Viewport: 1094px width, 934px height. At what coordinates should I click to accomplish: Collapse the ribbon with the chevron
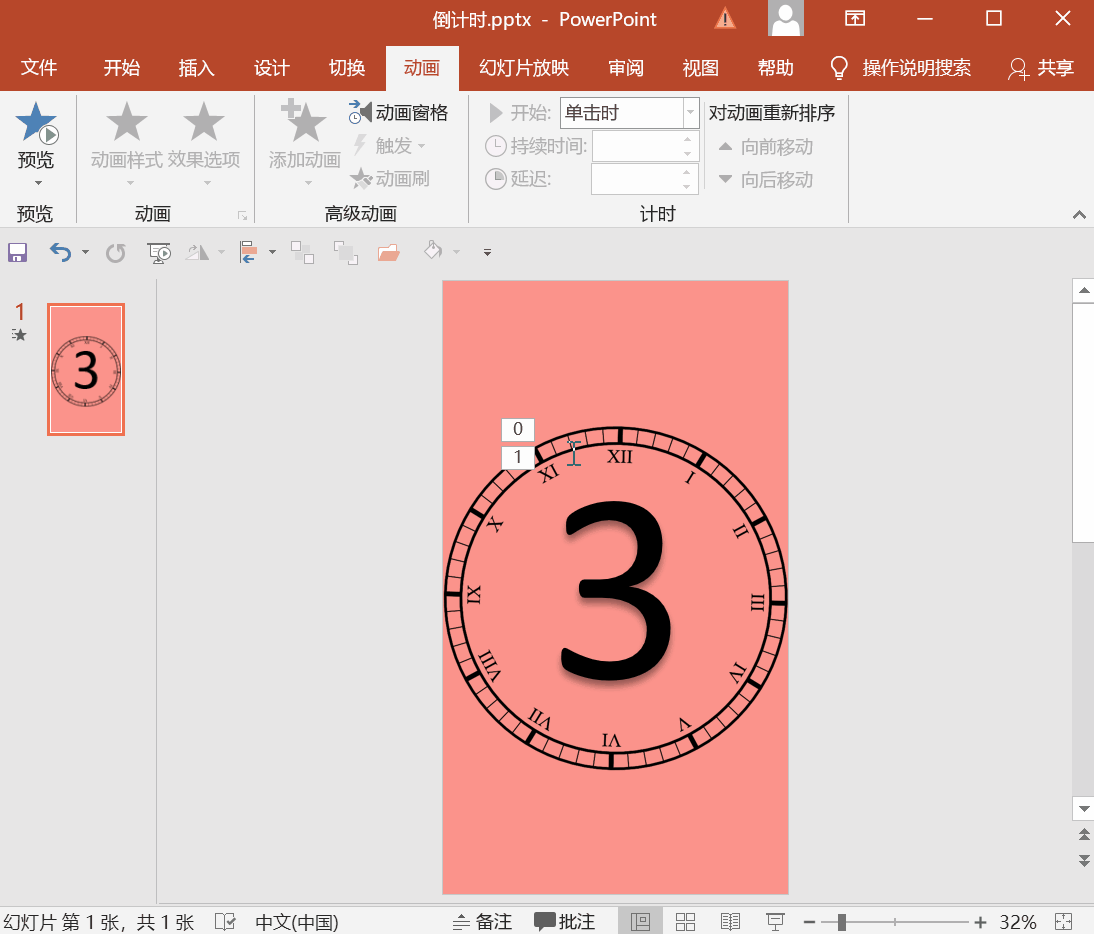coord(1079,215)
